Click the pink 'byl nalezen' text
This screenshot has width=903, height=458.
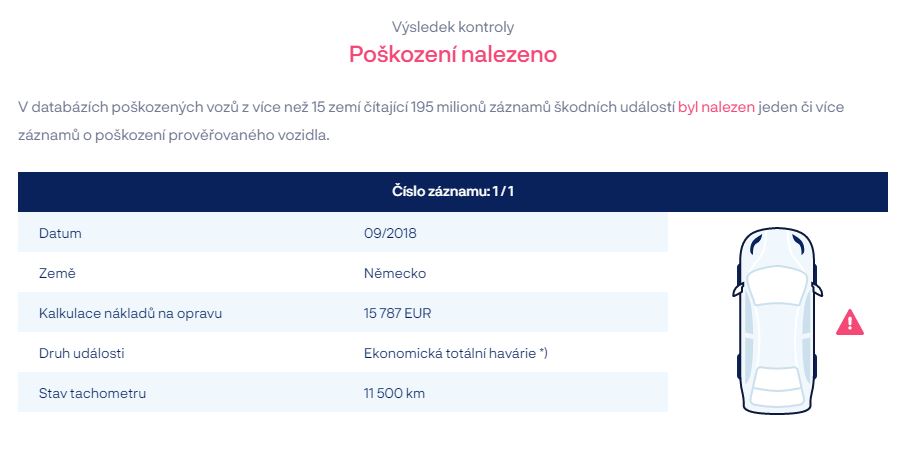[x=716, y=107]
